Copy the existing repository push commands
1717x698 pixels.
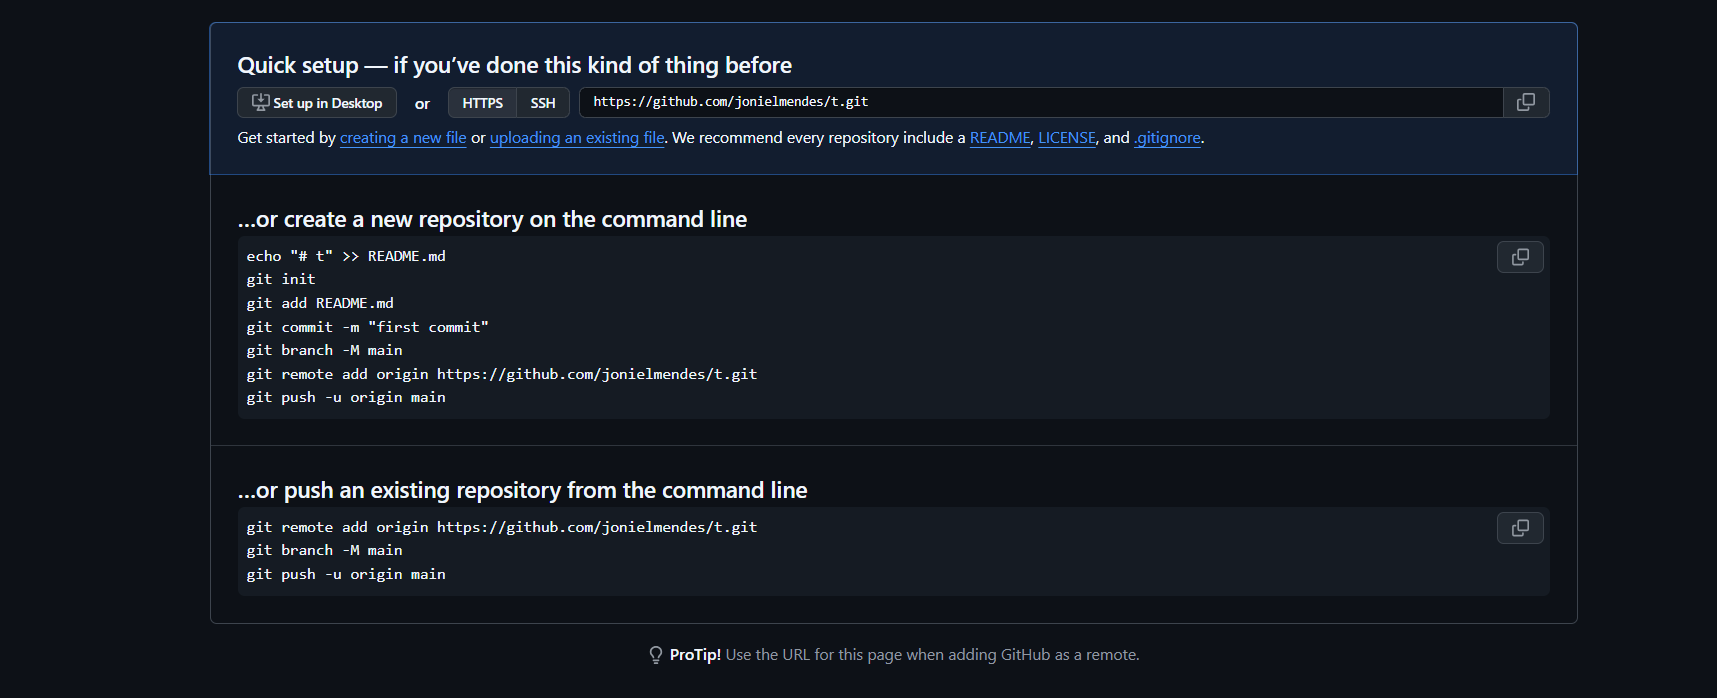pyautogui.click(x=1519, y=528)
